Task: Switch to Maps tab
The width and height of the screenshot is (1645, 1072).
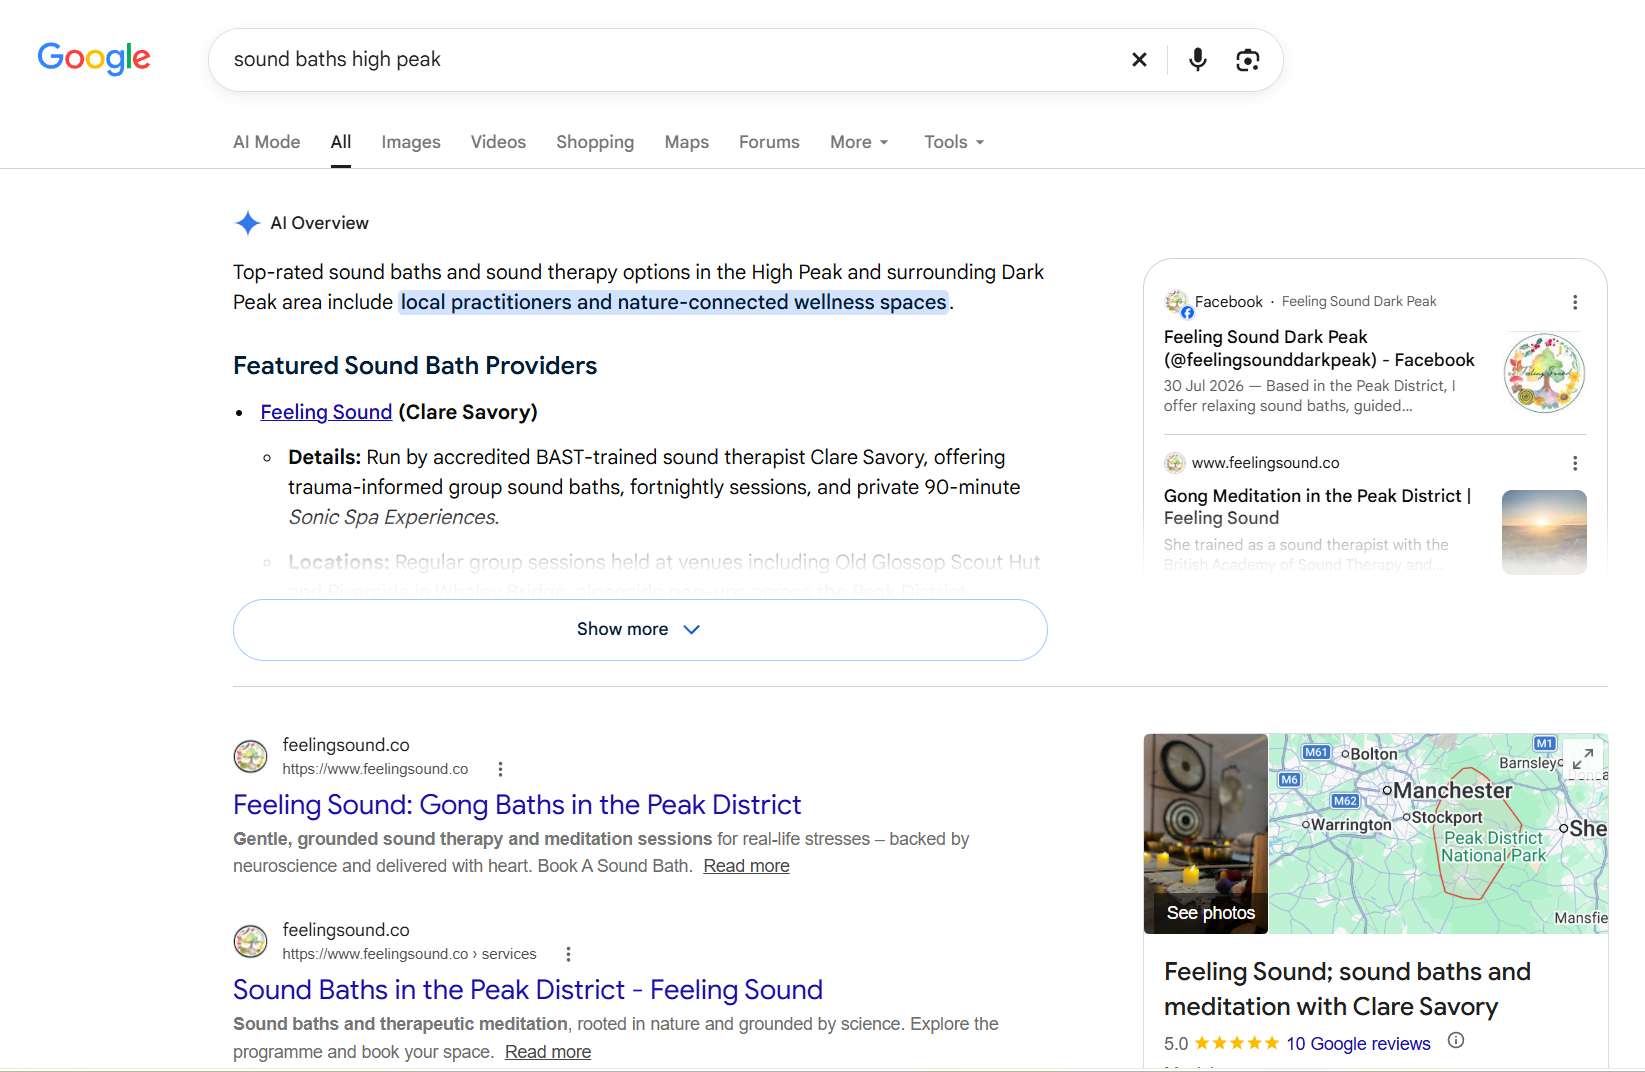Action: pyautogui.click(x=687, y=142)
